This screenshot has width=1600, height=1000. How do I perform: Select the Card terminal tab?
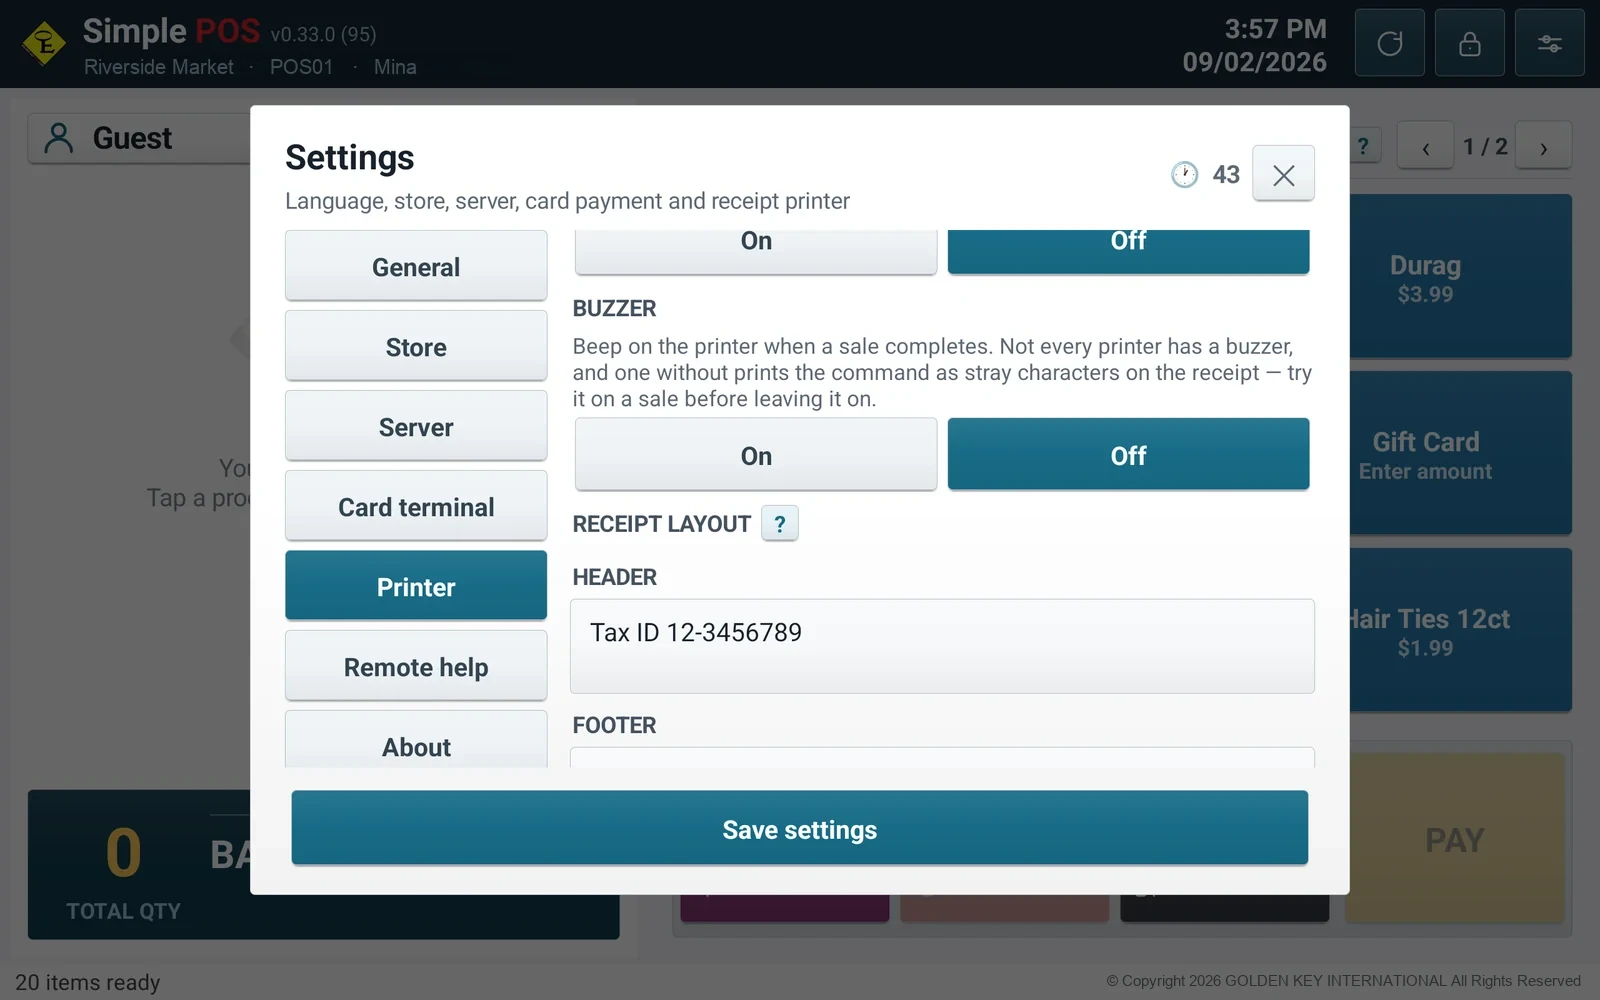(x=416, y=506)
